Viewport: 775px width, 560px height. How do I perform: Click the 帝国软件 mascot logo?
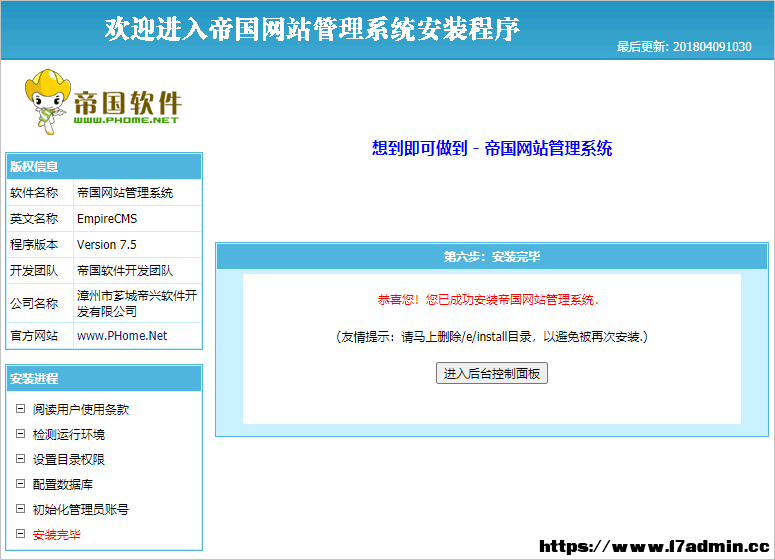[103, 102]
